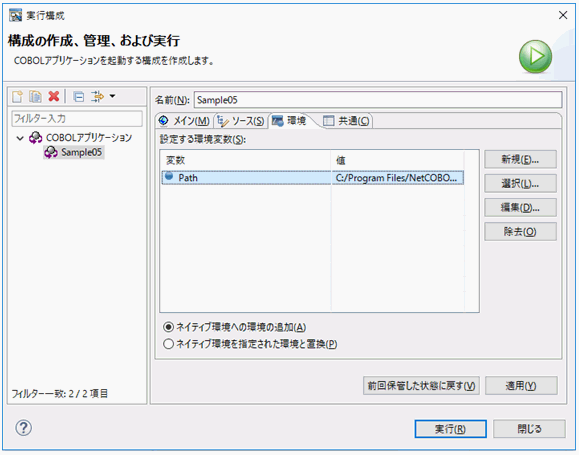579x455 pixels.
Task: Click the C:/Program Files/NetCOBO... value cell
Action: 397,178
